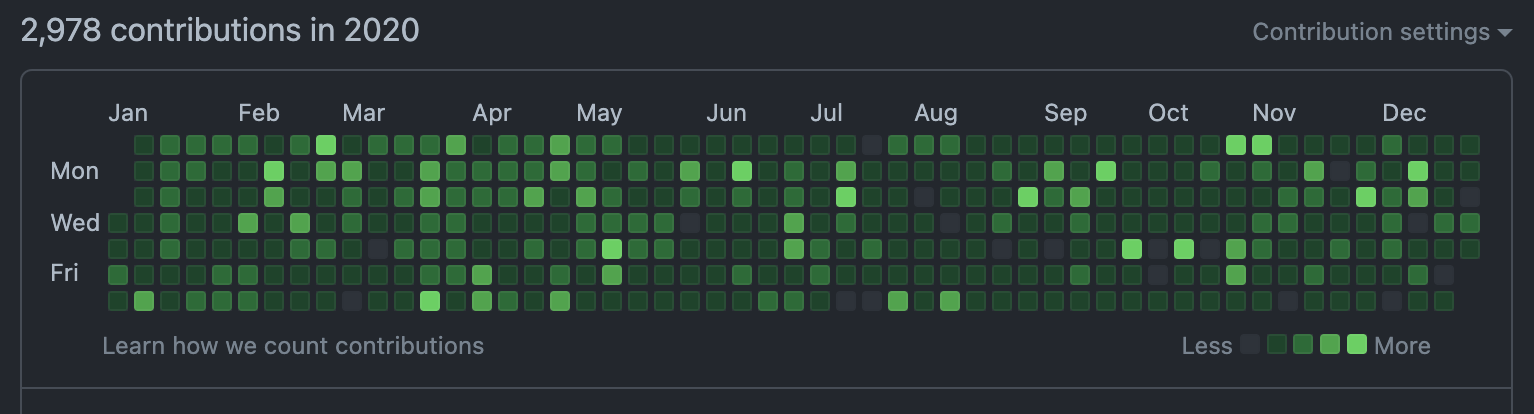This screenshot has height=414, width=1534.
Task: Select the final cell in the Saturday row
Action: [1443, 300]
